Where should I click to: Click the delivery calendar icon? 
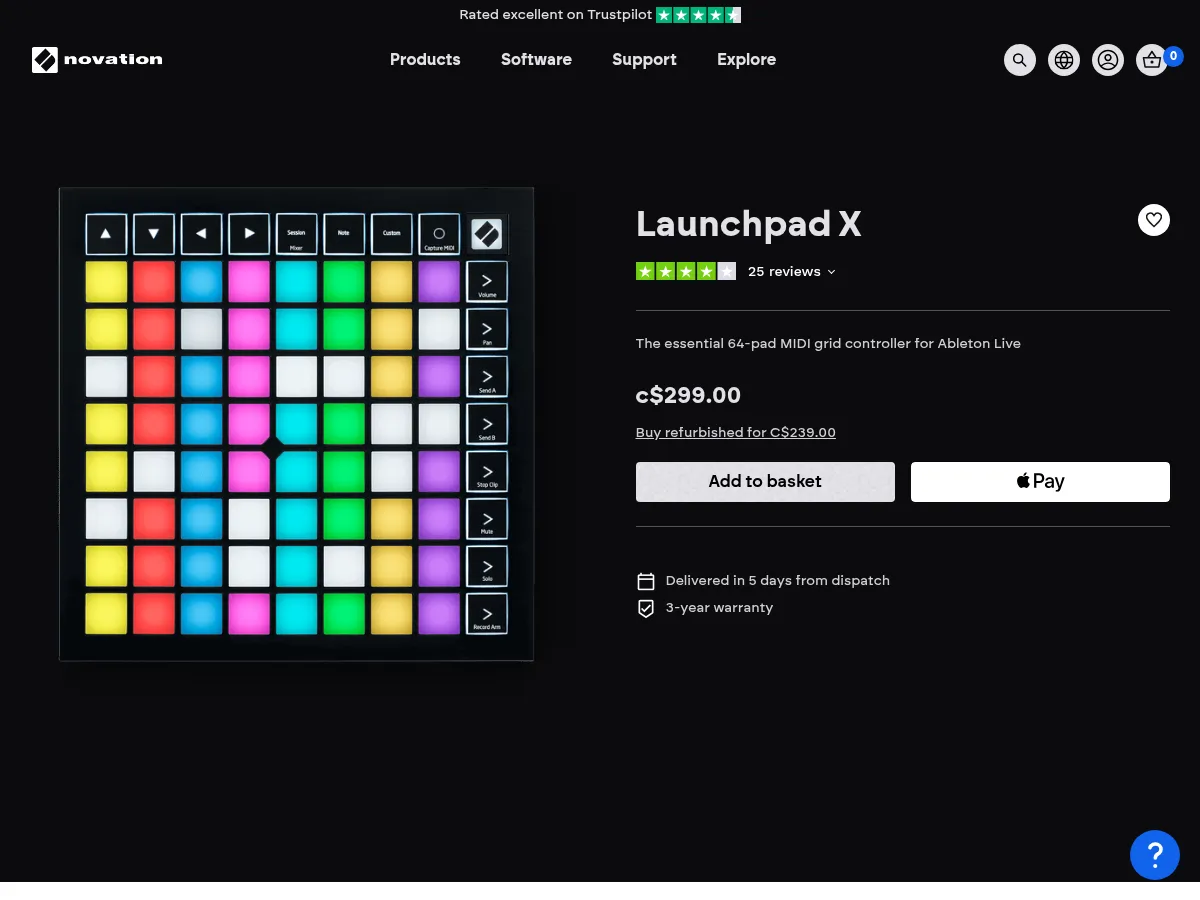tap(646, 581)
